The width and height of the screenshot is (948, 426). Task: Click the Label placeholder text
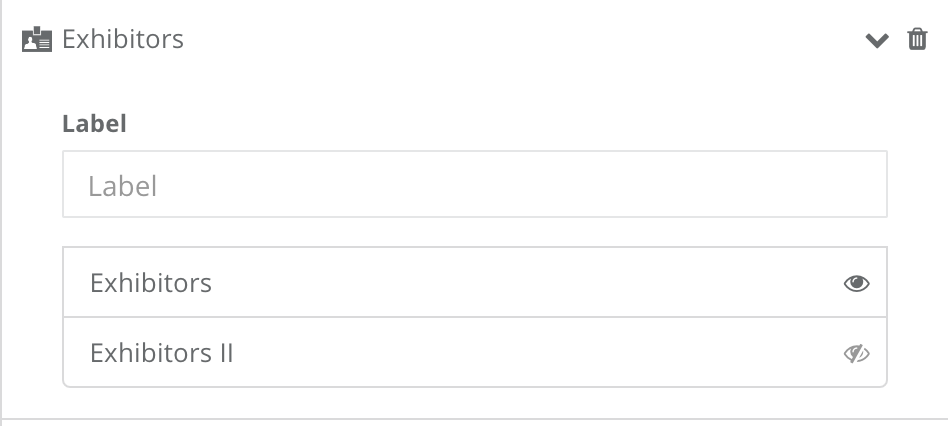[x=123, y=186]
